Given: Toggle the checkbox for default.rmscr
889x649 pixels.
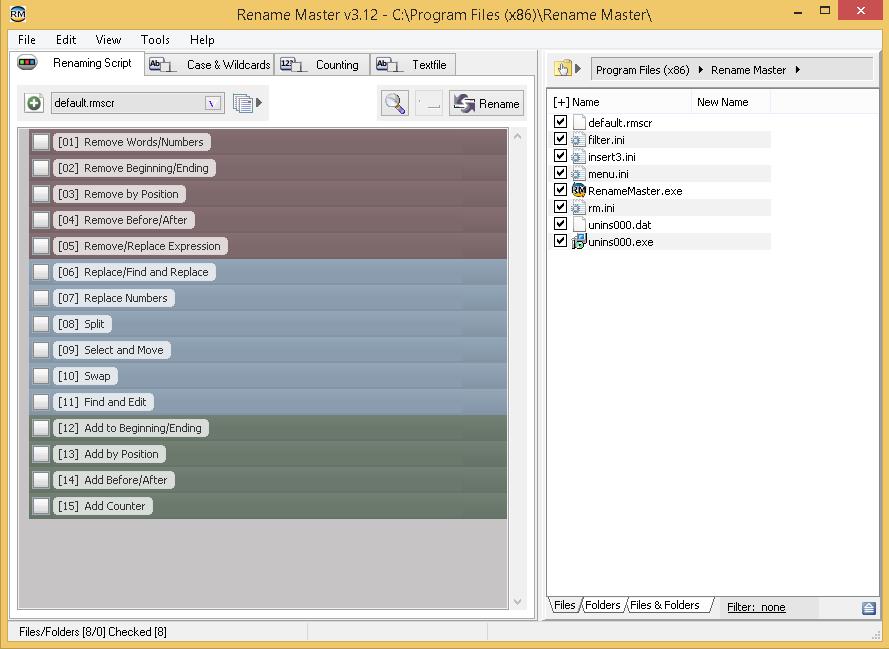Looking at the screenshot, I should pyautogui.click(x=560, y=122).
